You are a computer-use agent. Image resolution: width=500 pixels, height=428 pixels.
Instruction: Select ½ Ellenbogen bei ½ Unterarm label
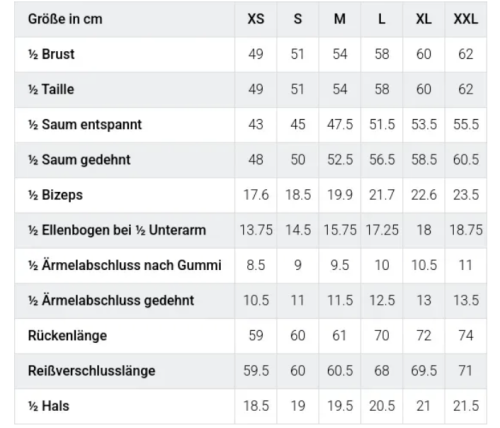click(x=117, y=230)
